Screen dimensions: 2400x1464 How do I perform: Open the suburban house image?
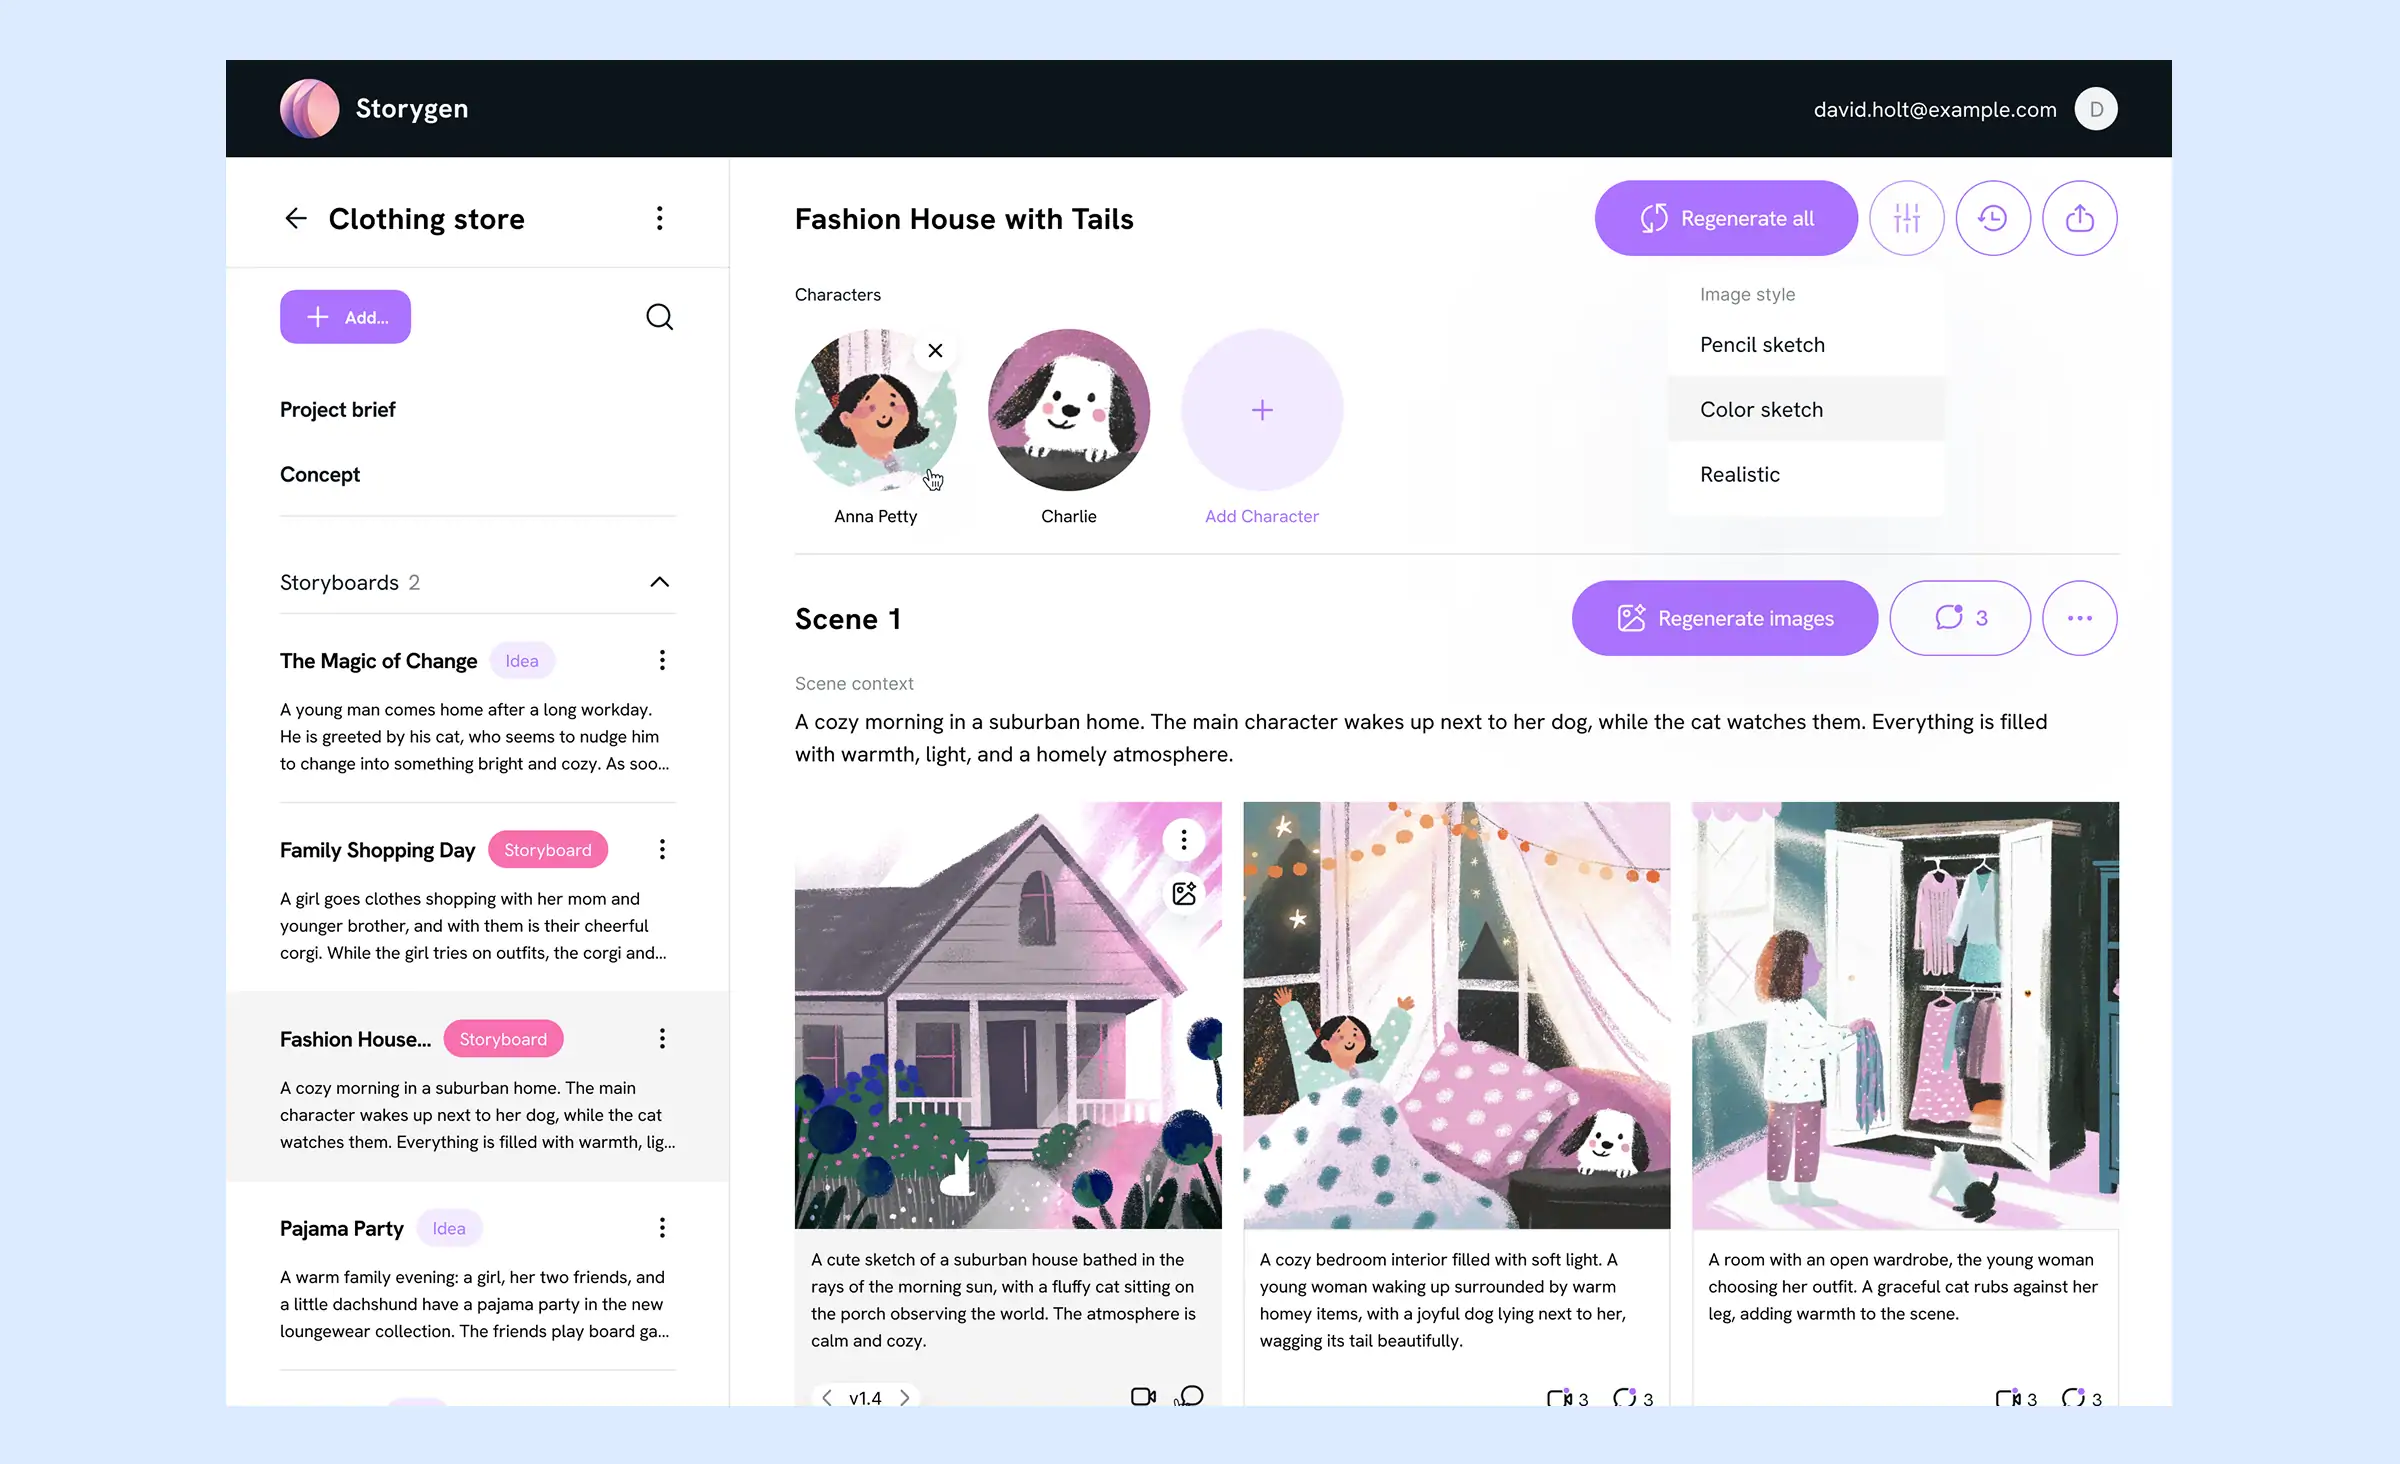coord(1008,1015)
